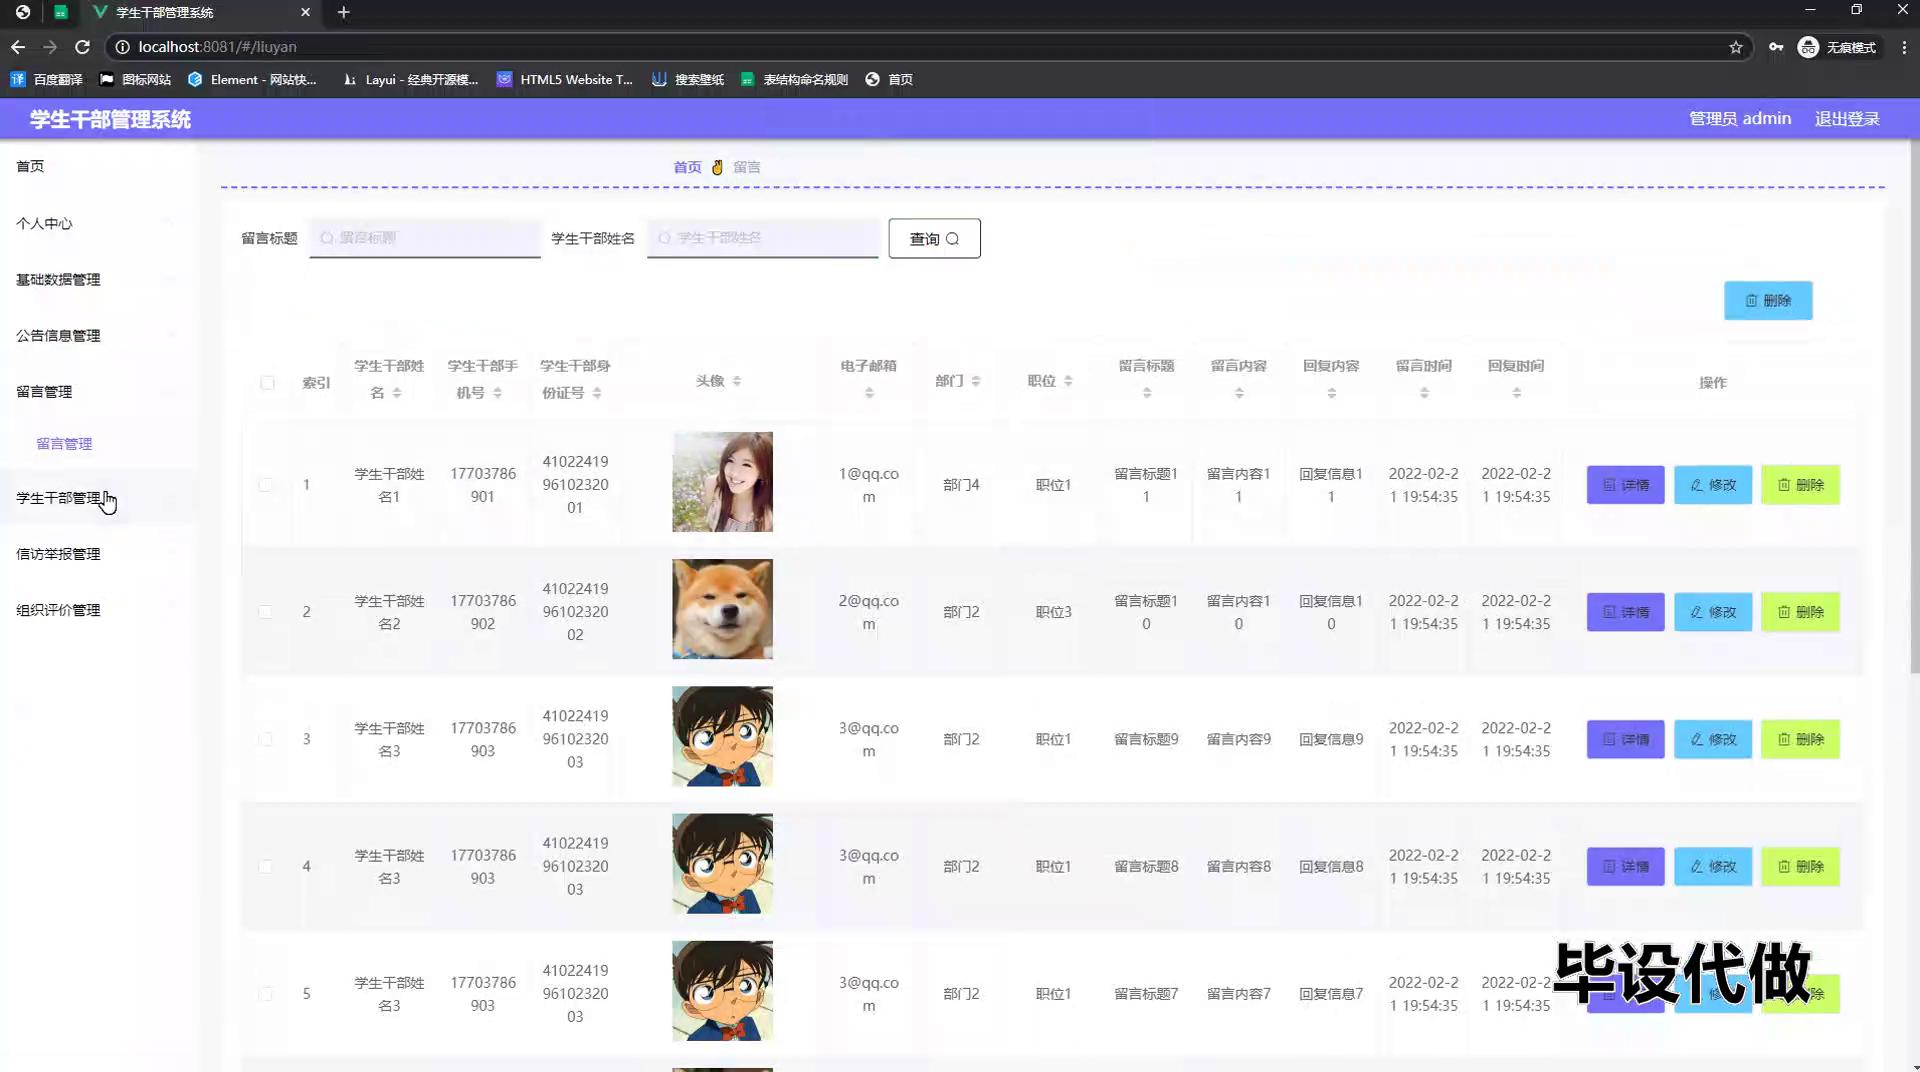The height and width of the screenshot is (1072, 1920).
Task: Click the browser reload page icon
Action: click(x=83, y=47)
